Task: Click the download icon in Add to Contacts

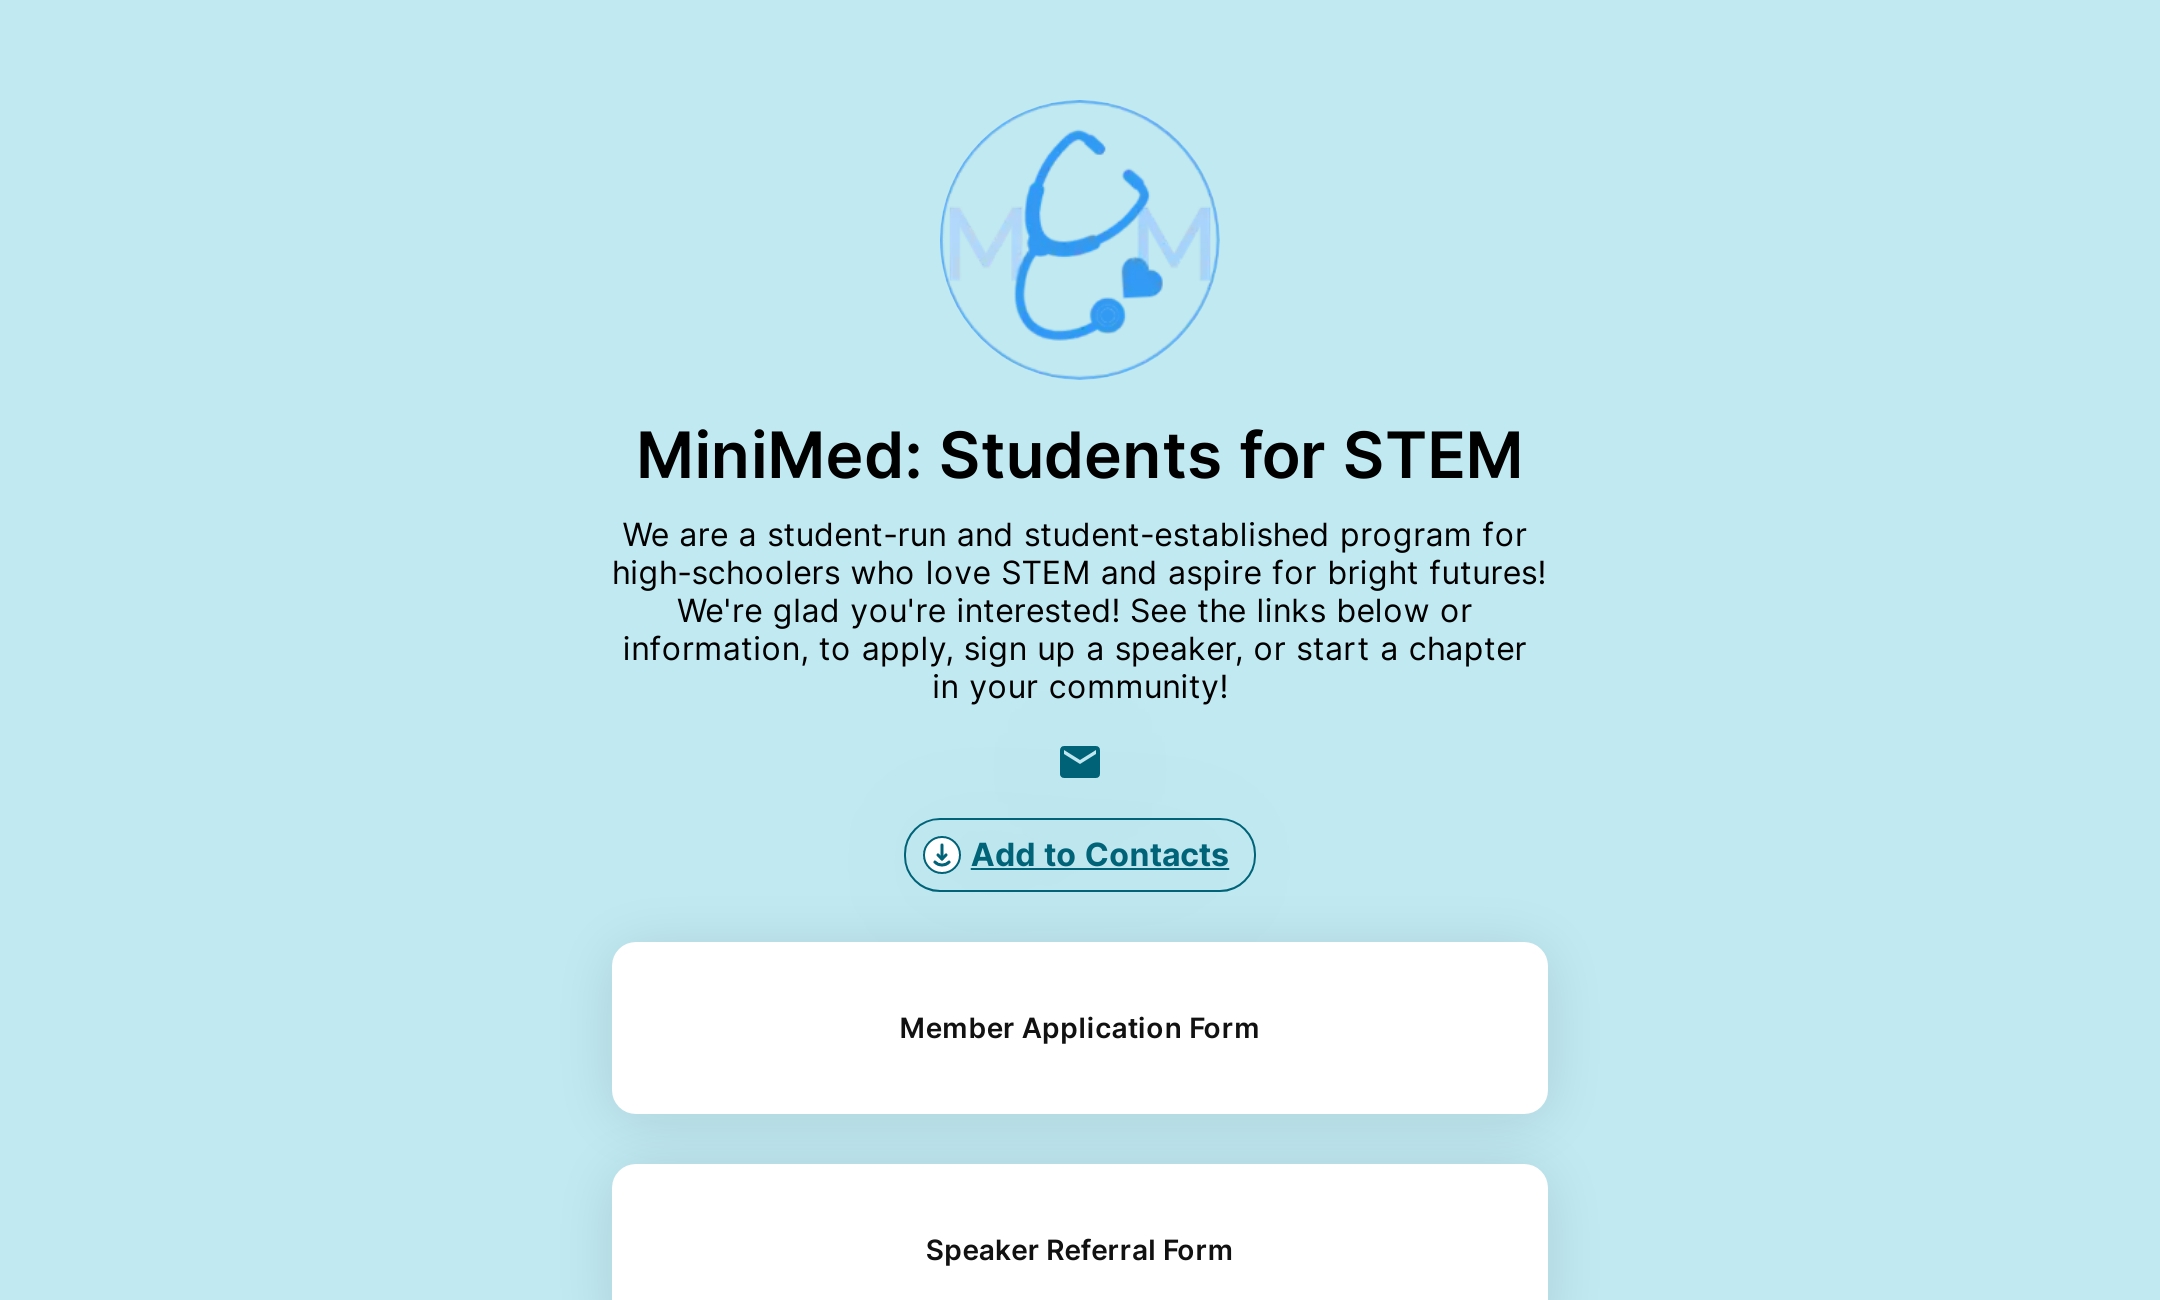Action: 941,855
